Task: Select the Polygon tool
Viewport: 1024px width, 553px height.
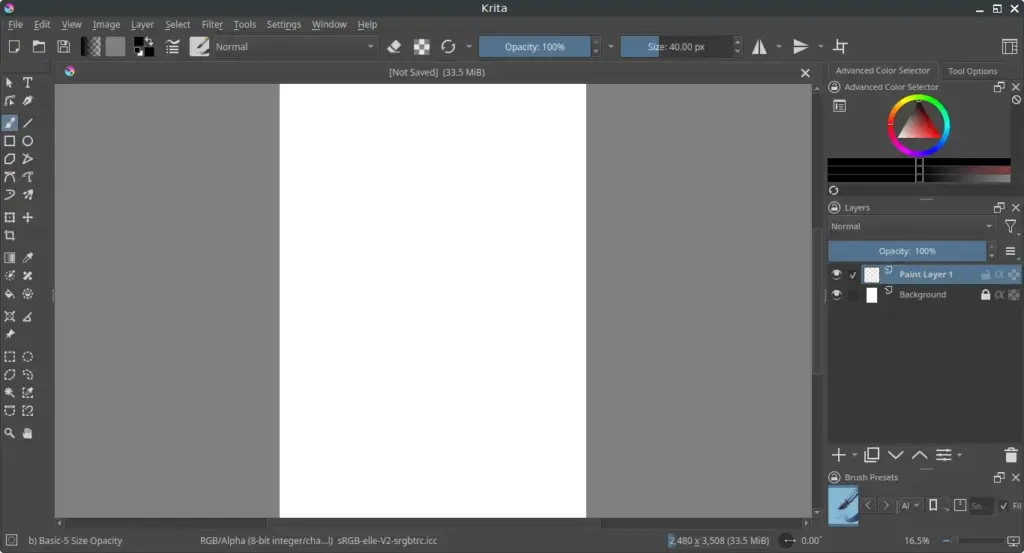Action: pyautogui.click(x=10, y=159)
